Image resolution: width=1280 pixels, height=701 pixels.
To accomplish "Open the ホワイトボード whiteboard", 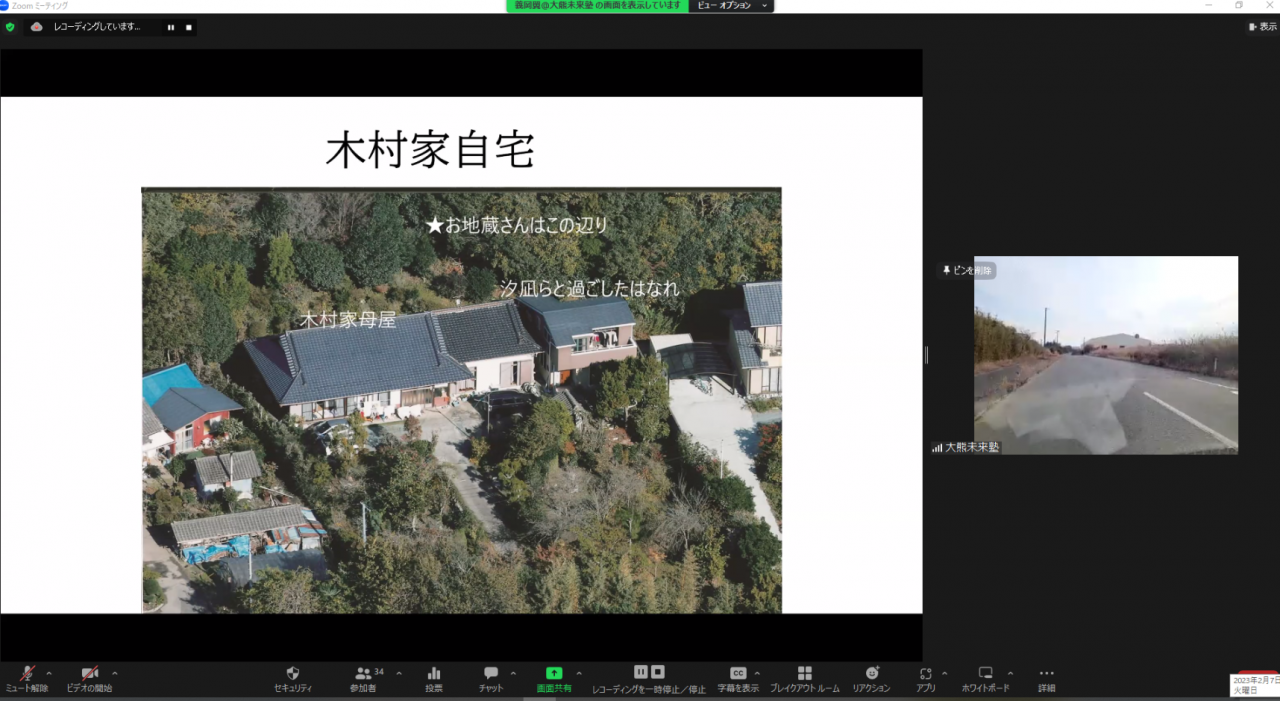I will pos(985,679).
